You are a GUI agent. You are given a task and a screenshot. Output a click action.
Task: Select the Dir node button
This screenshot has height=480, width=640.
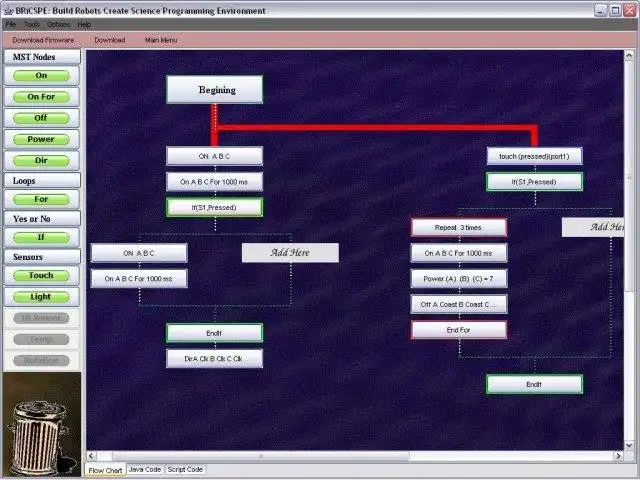(x=41, y=160)
